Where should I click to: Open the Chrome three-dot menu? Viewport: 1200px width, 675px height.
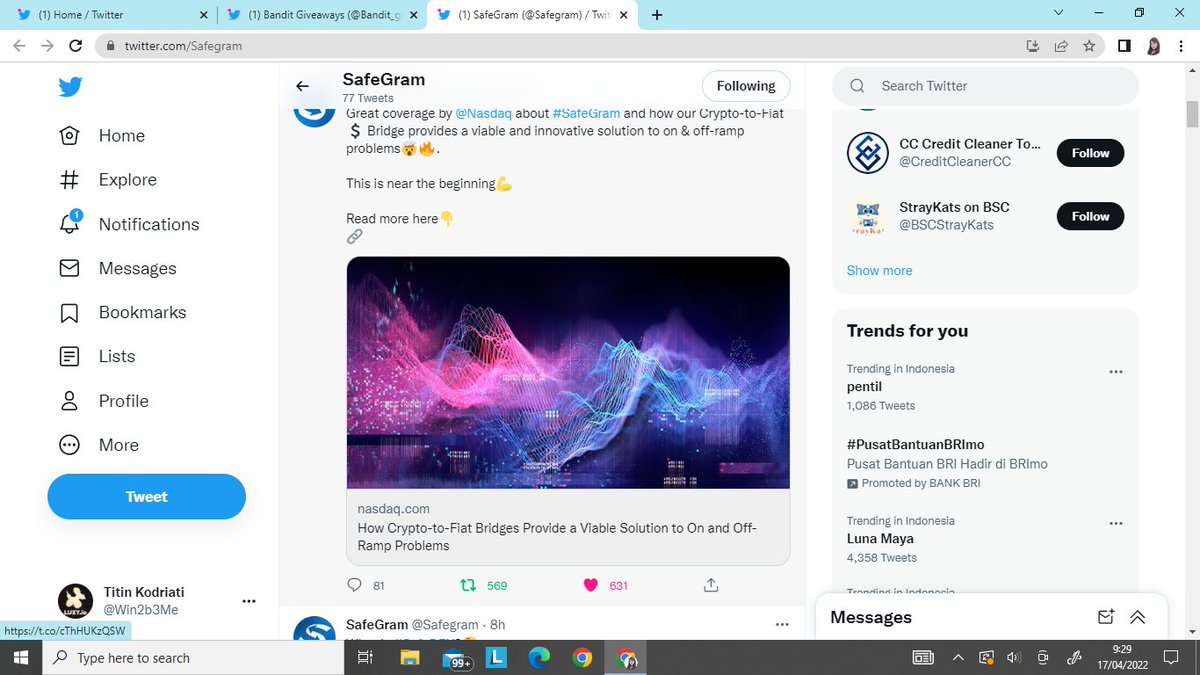coord(1181,46)
